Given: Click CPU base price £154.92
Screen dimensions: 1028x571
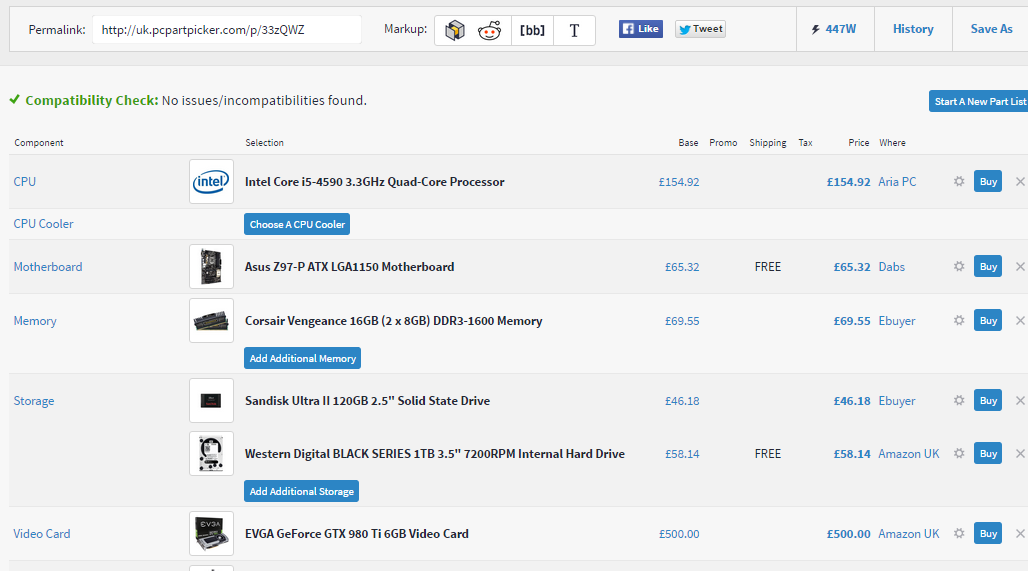Looking at the screenshot, I should [x=679, y=182].
